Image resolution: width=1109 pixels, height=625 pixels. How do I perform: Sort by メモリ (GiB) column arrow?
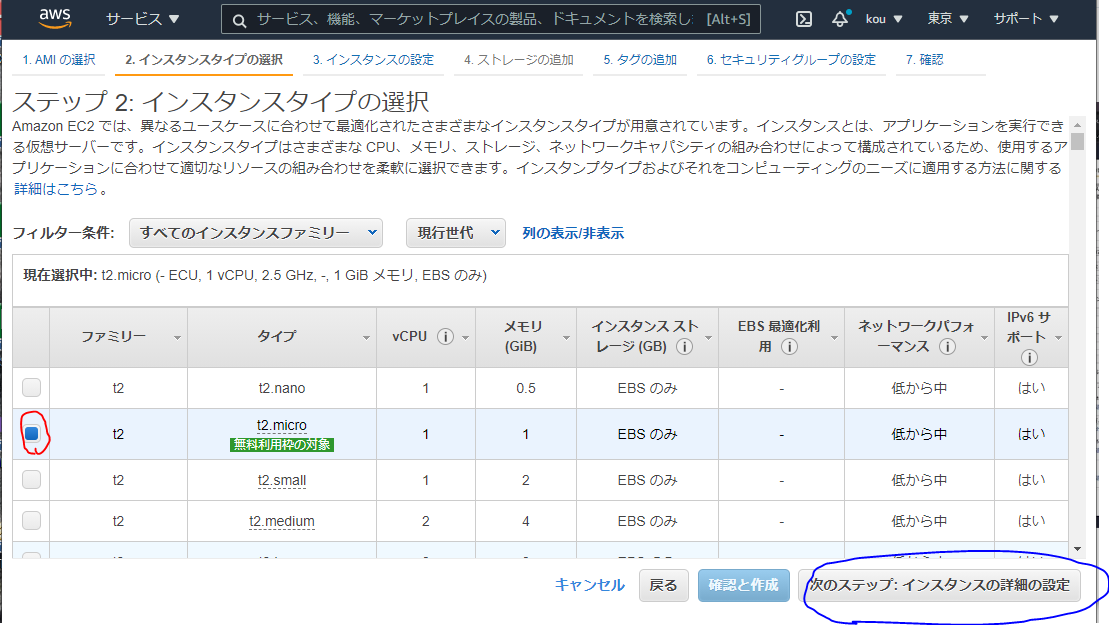coord(566,338)
